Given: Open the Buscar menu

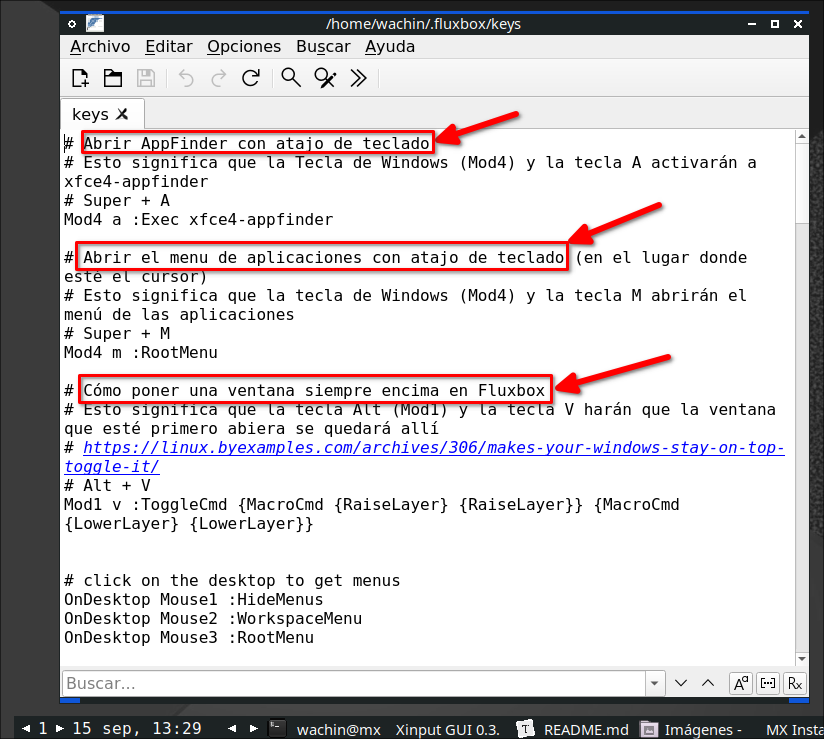Looking at the screenshot, I should point(323,47).
